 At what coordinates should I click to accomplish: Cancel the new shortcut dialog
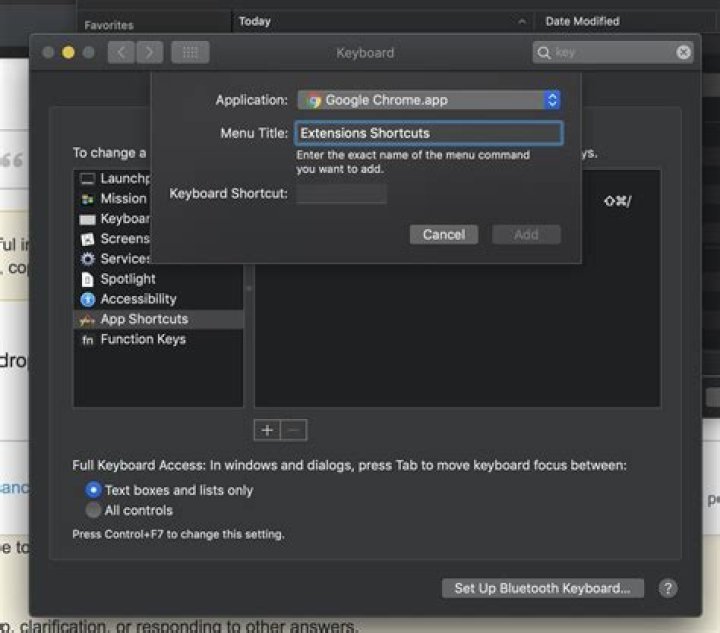[444, 235]
